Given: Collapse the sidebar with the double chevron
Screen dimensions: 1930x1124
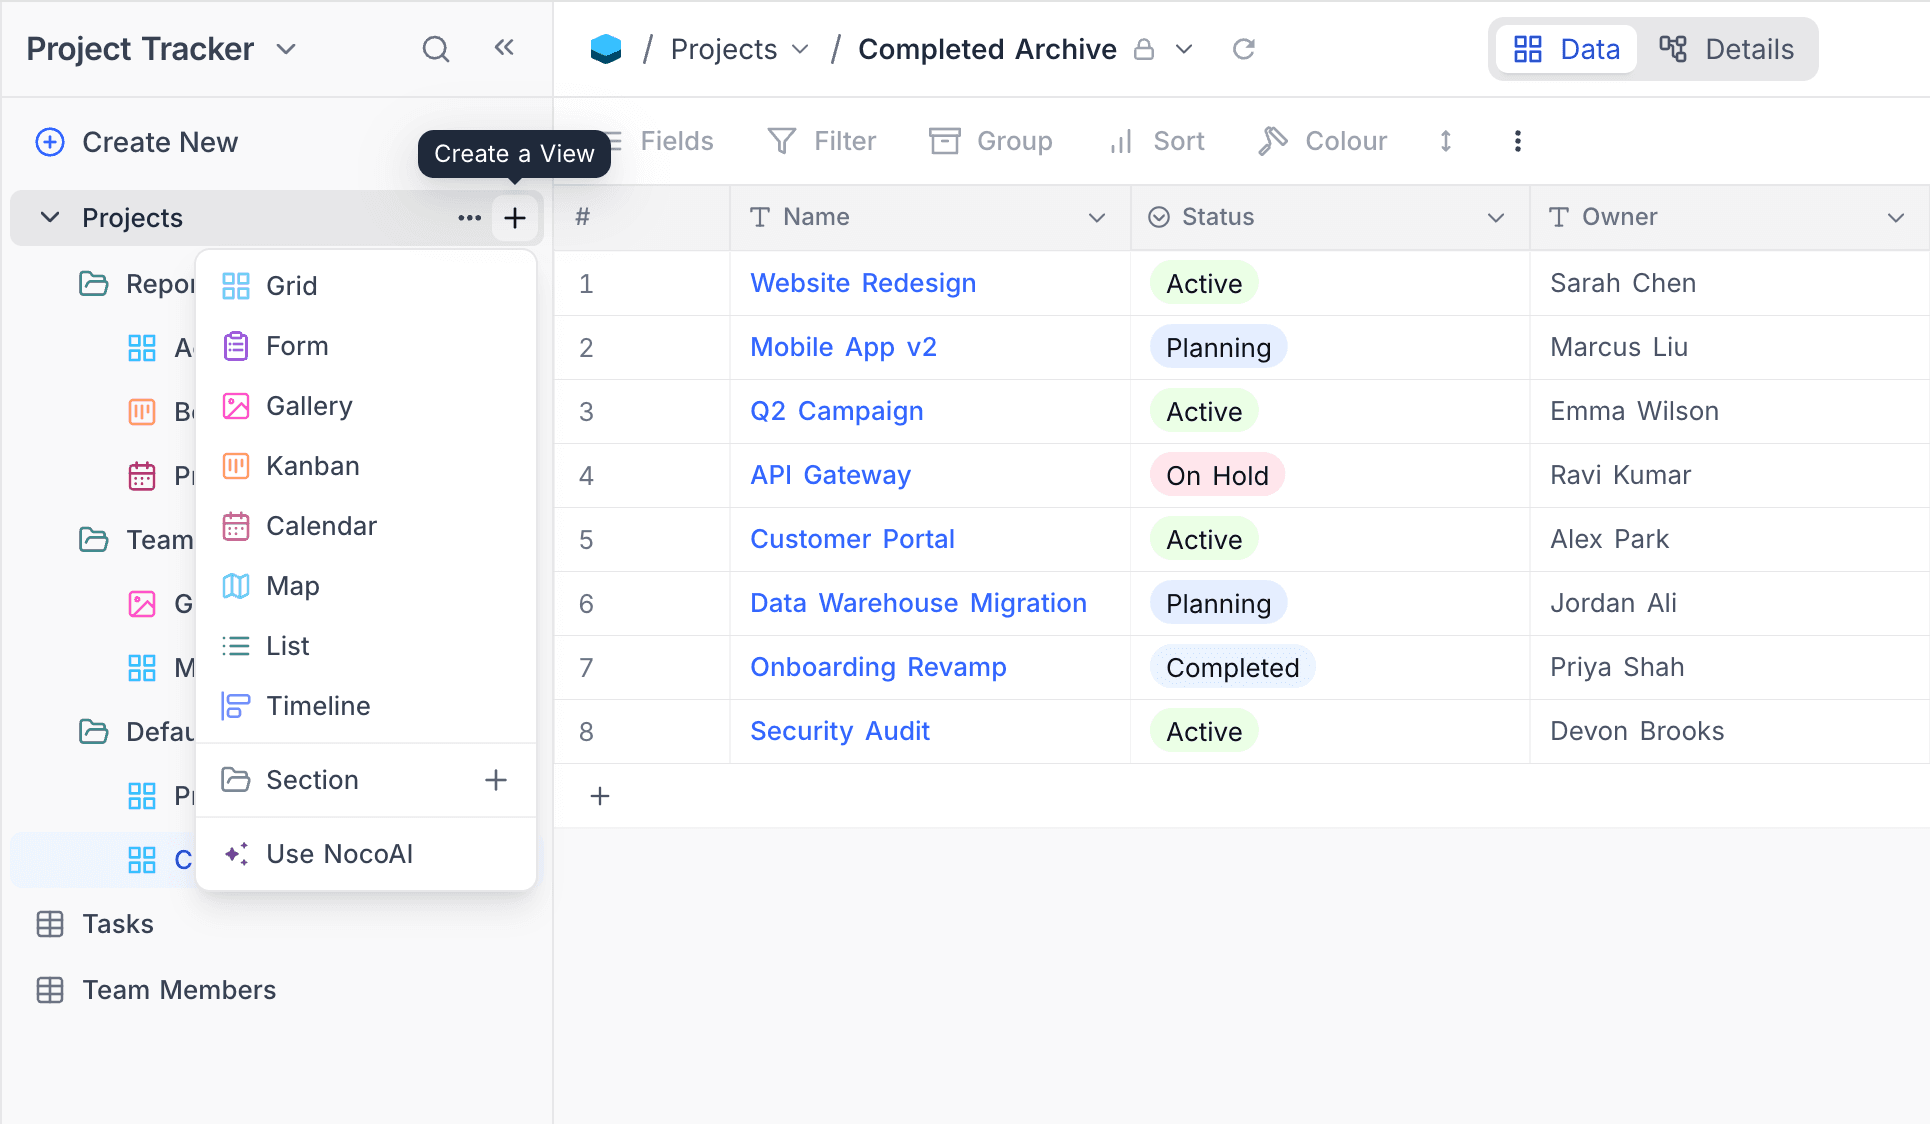Looking at the screenshot, I should click(x=504, y=48).
